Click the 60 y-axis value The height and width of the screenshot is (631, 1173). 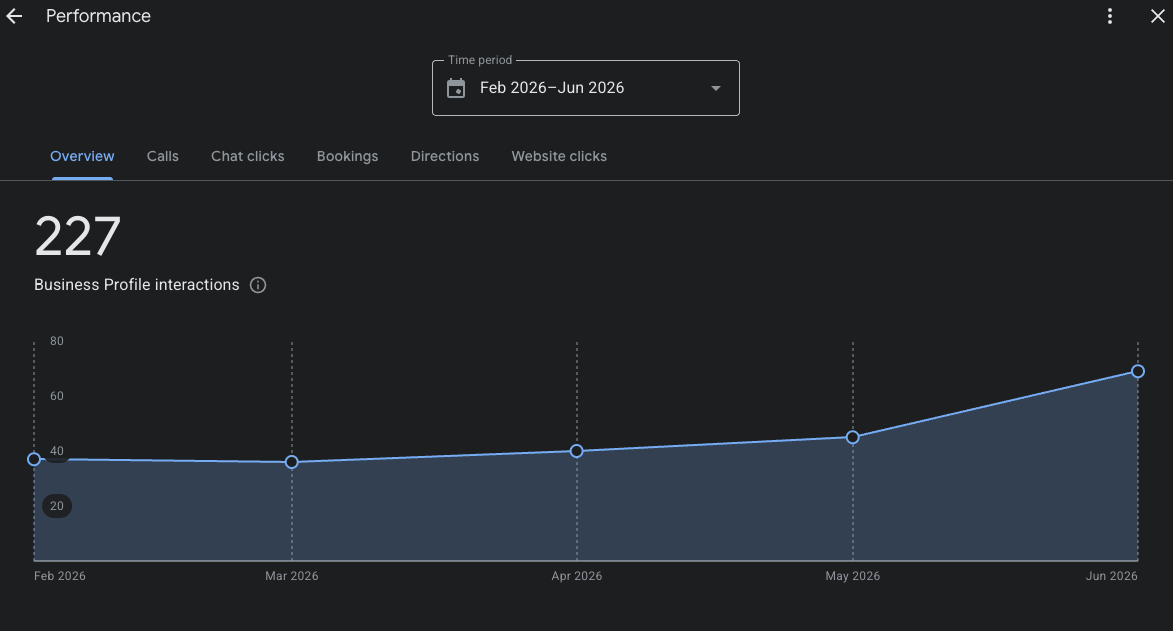click(57, 396)
